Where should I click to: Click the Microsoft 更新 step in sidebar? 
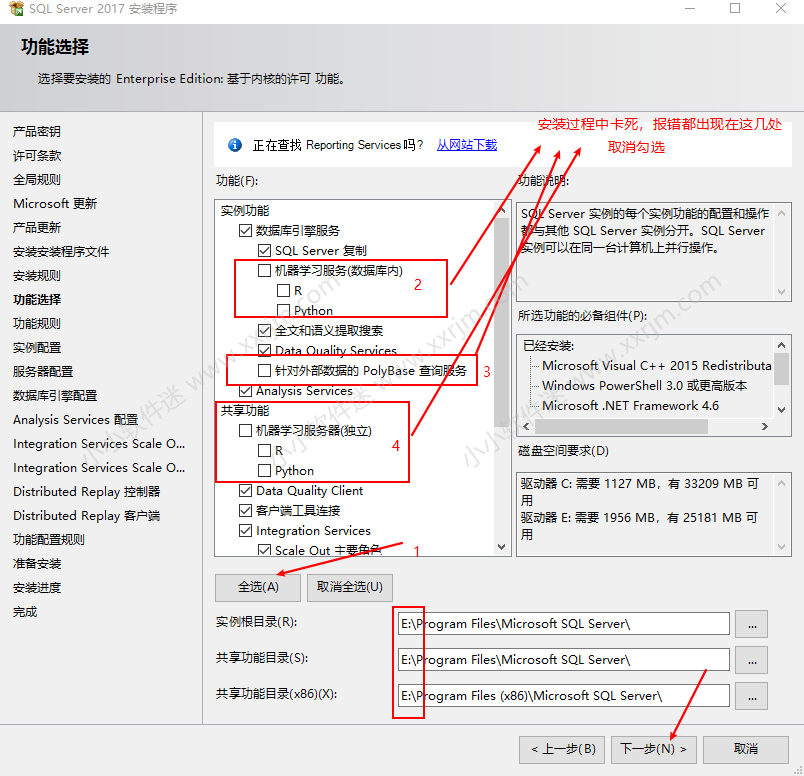point(55,204)
